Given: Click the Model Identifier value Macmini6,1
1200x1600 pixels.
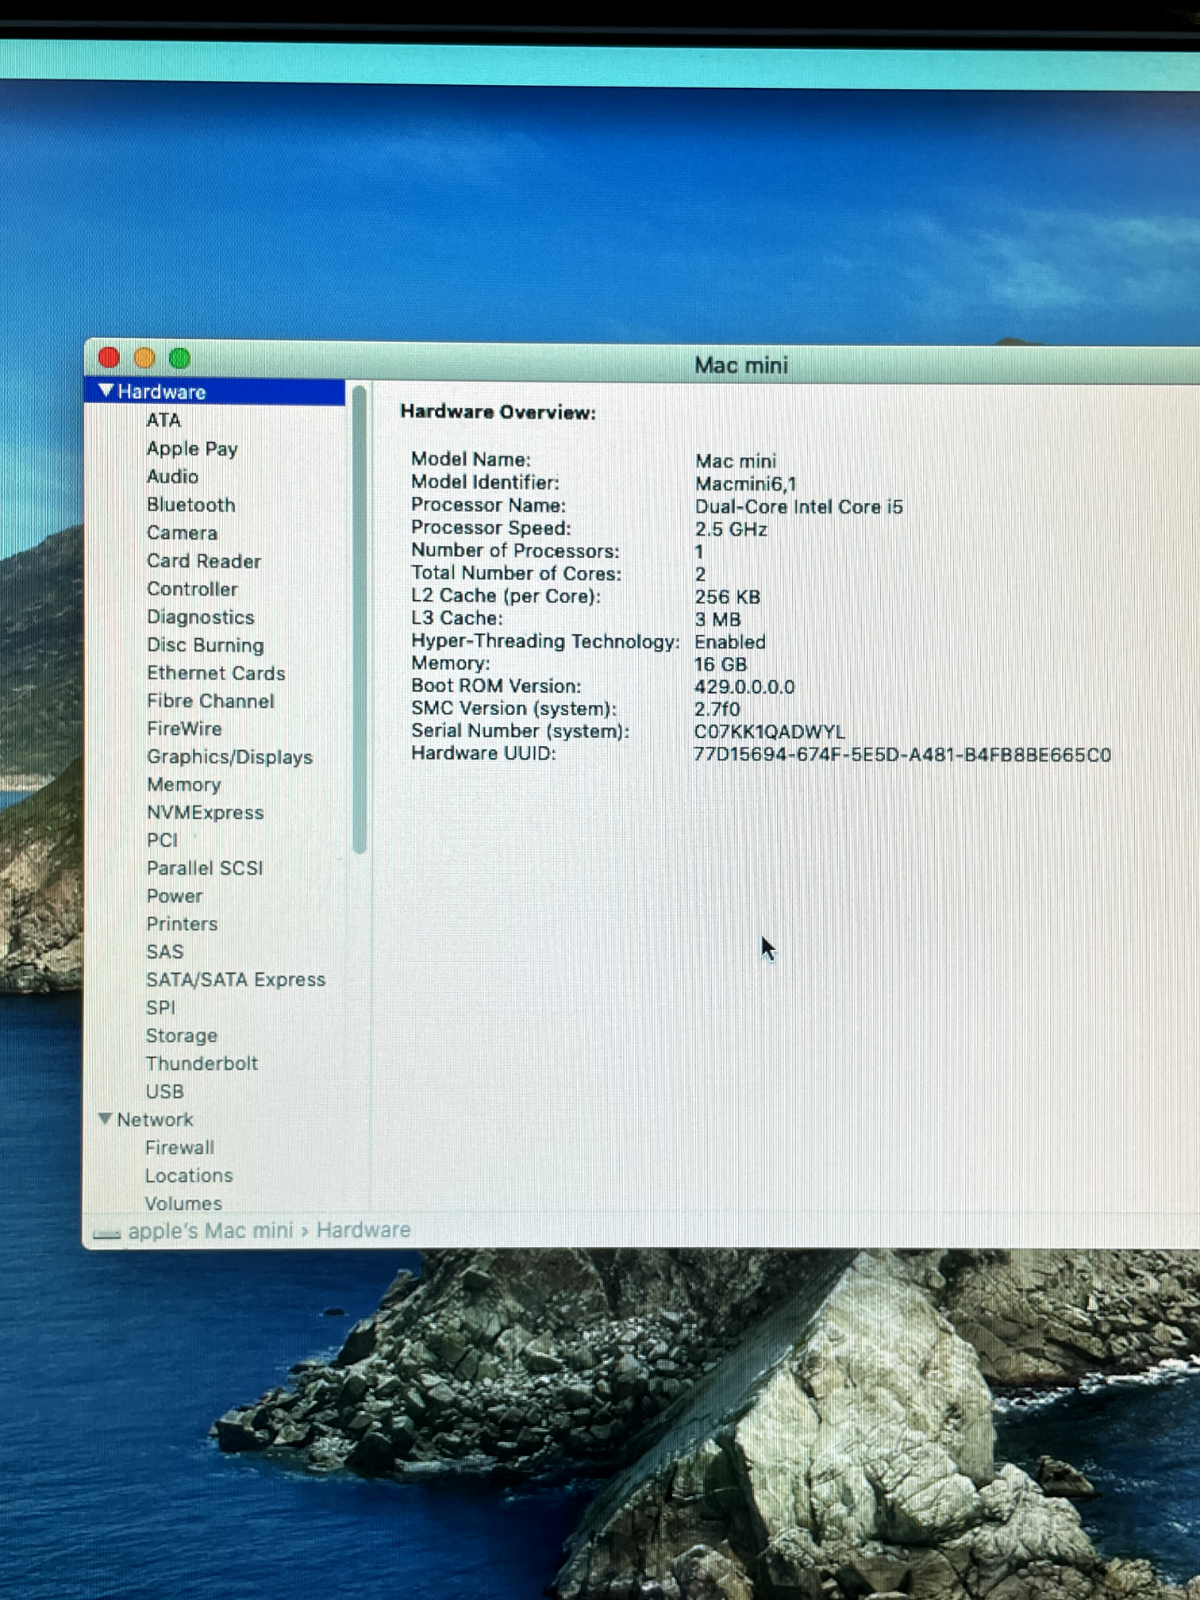Looking at the screenshot, I should (746, 484).
